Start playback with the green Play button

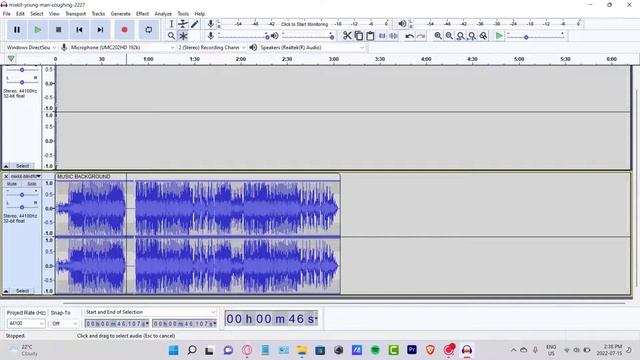click(x=38, y=30)
